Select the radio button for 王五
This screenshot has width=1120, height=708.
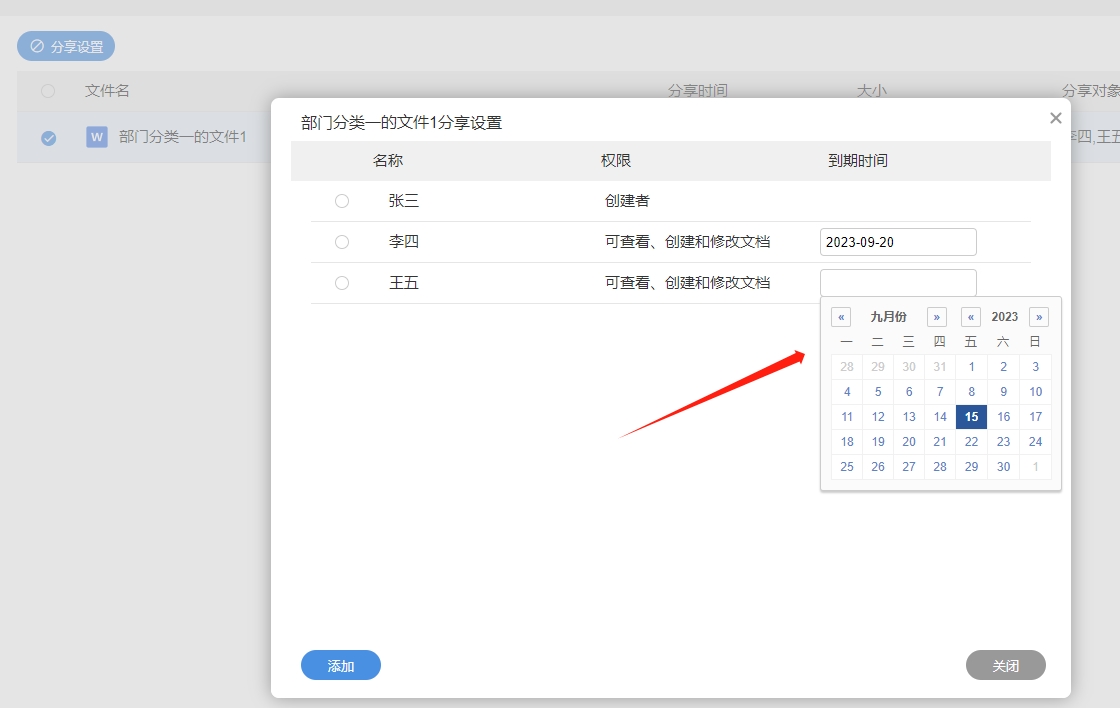pos(342,283)
